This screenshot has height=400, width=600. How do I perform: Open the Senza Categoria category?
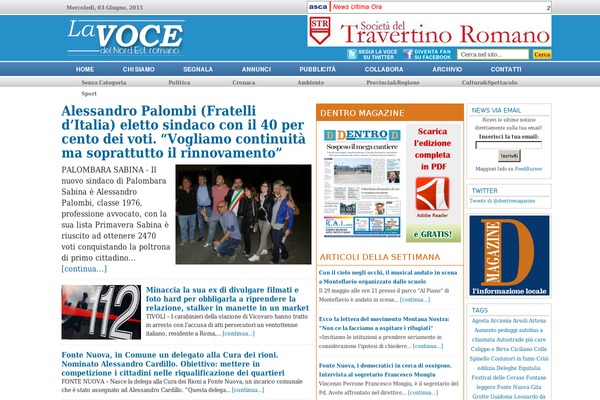tap(104, 82)
